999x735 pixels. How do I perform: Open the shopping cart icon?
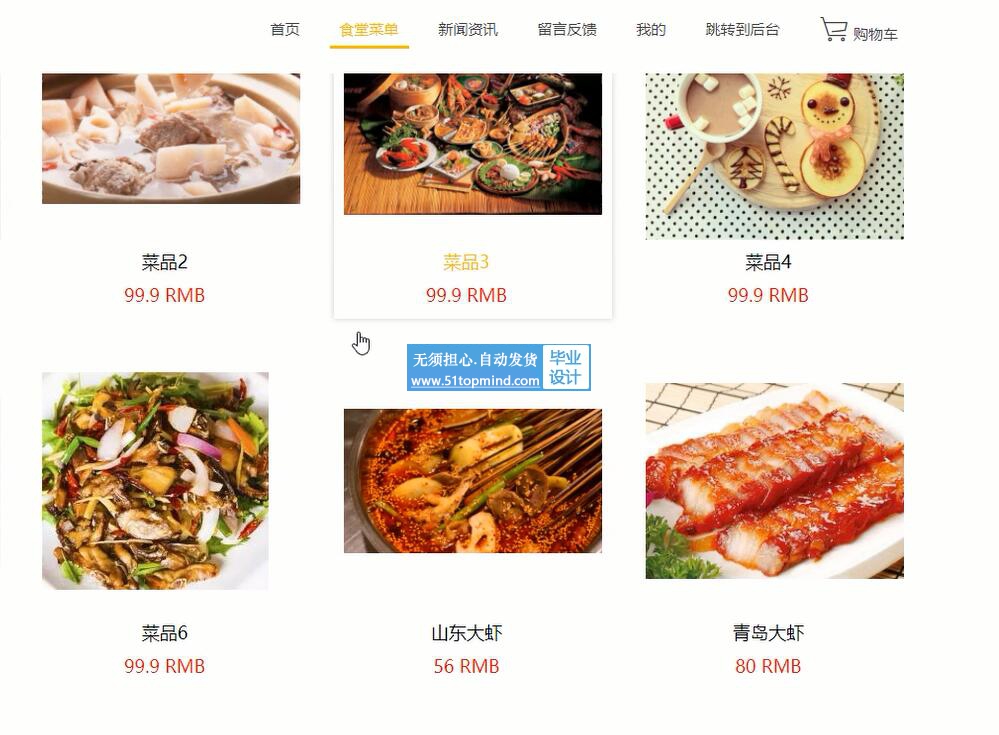click(x=833, y=29)
